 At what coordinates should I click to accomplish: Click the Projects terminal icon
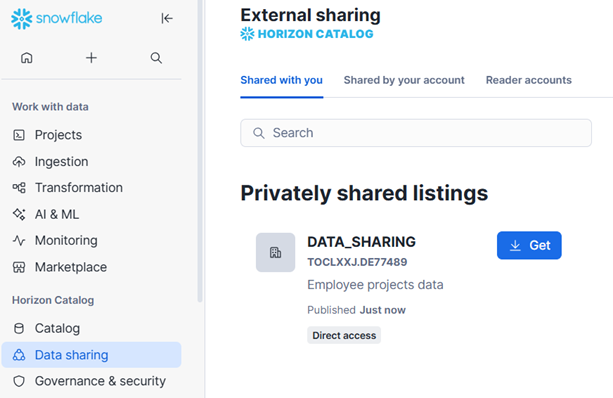click(x=19, y=135)
